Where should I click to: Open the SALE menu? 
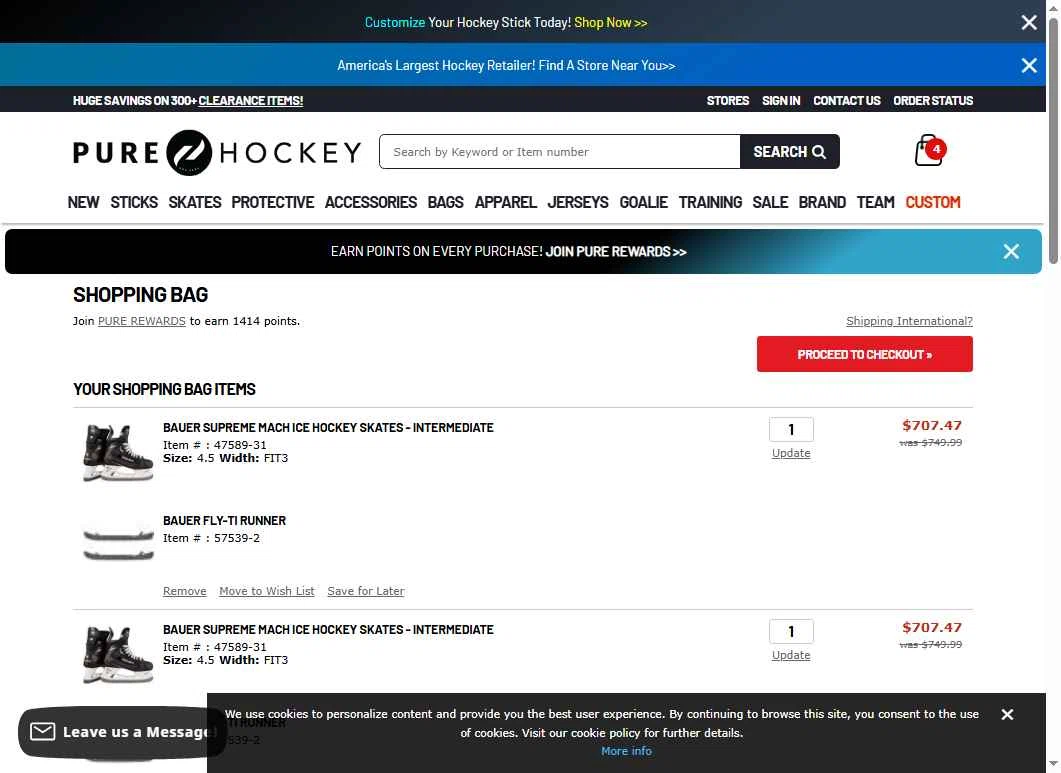(770, 202)
